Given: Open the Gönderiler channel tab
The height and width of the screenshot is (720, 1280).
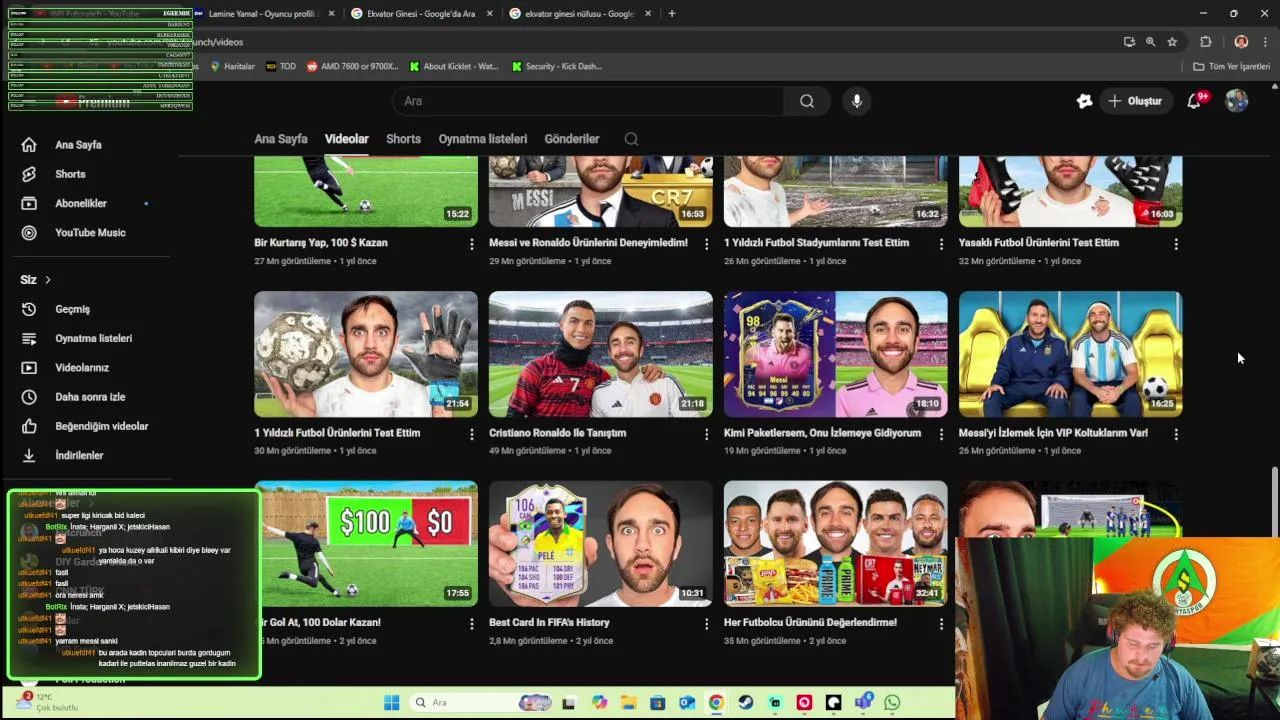Looking at the screenshot, I should 572,139.
